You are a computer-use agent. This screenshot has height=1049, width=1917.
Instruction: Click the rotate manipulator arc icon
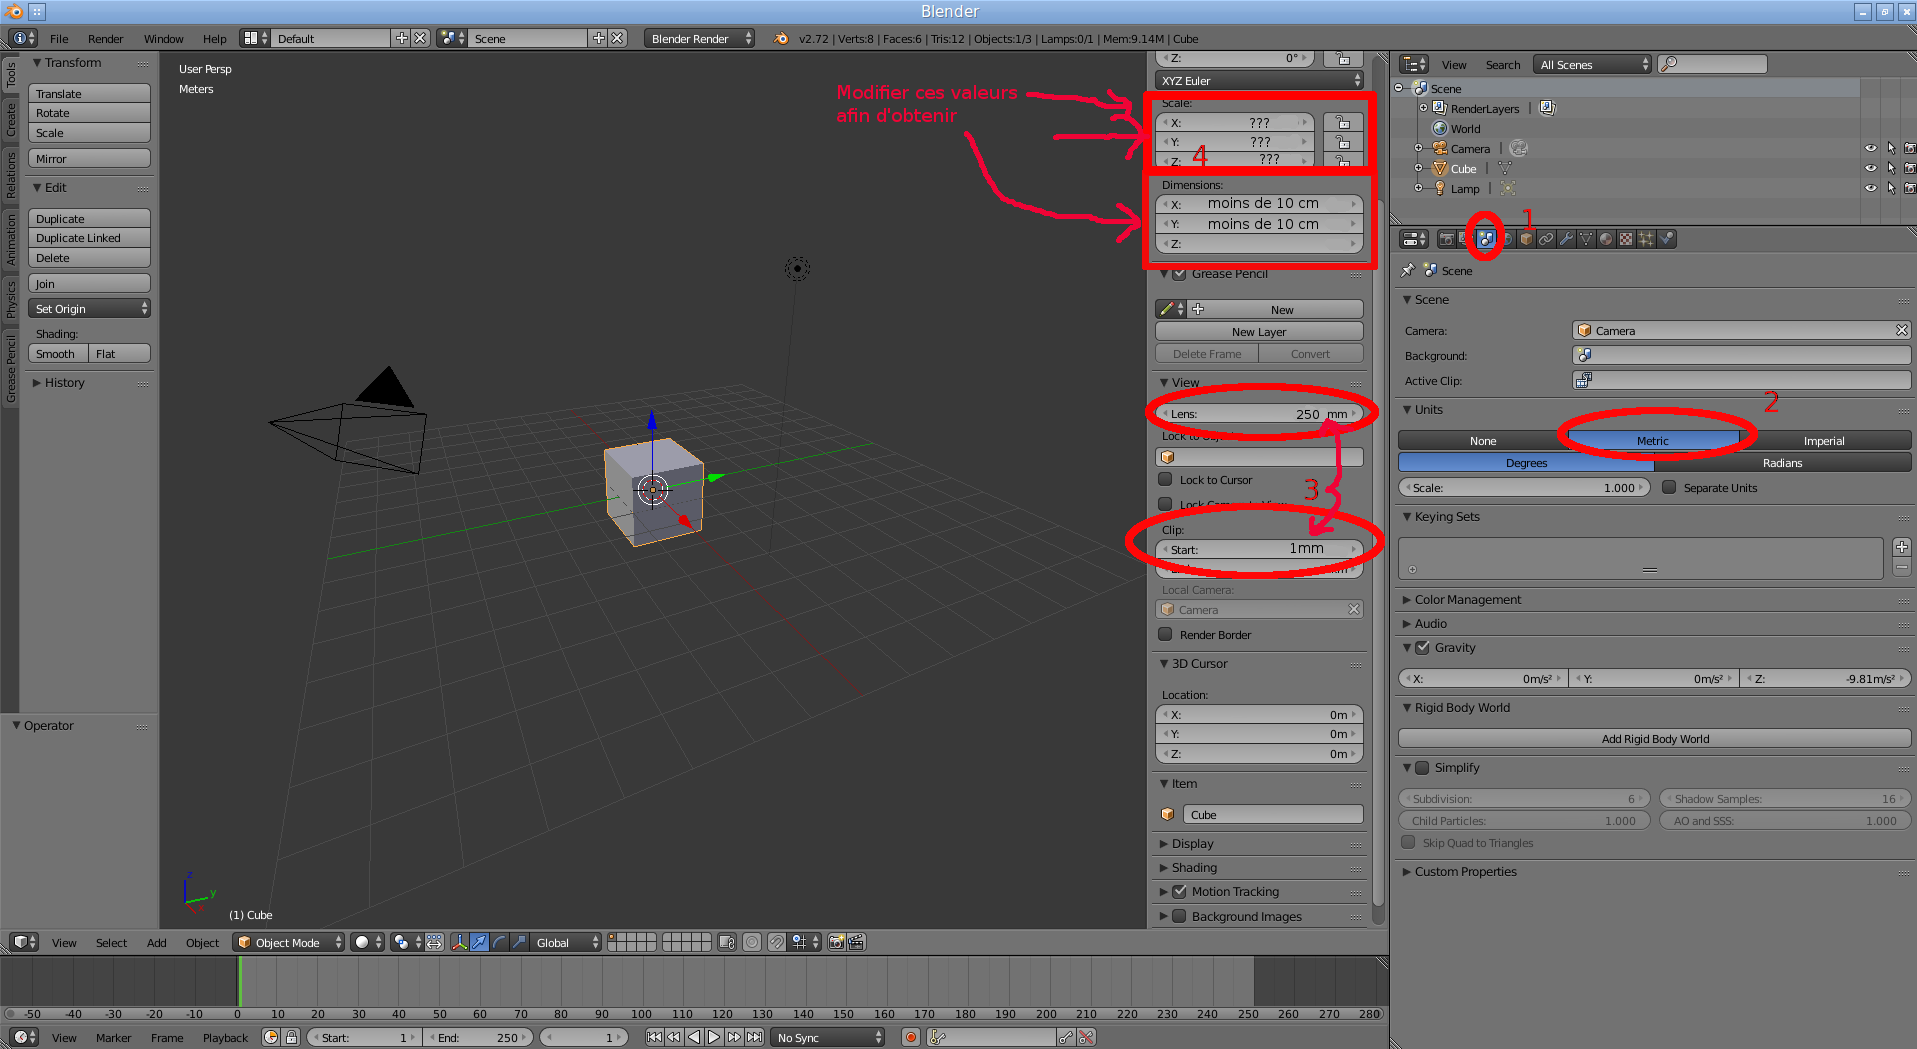point(499,942)
